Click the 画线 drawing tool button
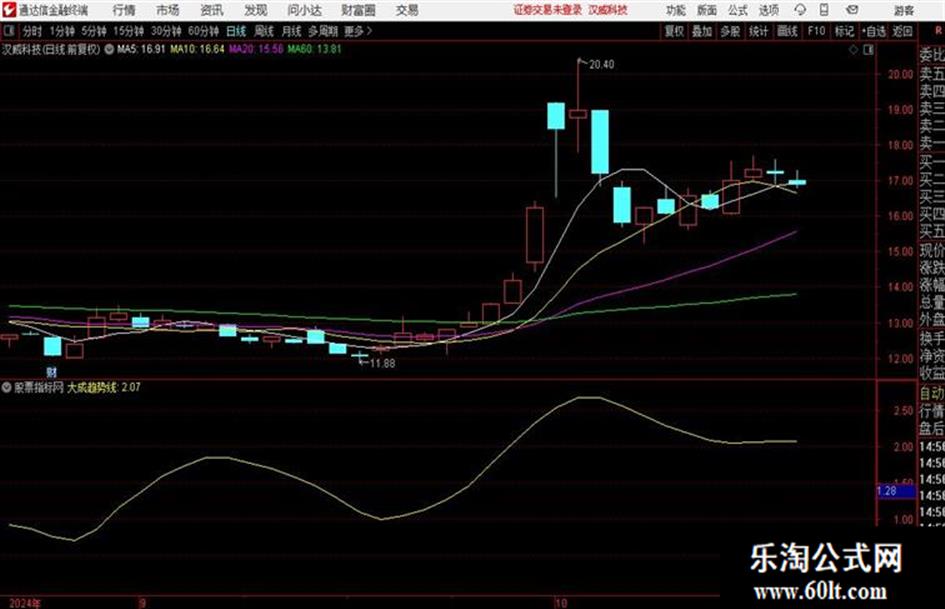 click(x=787, y=31)
